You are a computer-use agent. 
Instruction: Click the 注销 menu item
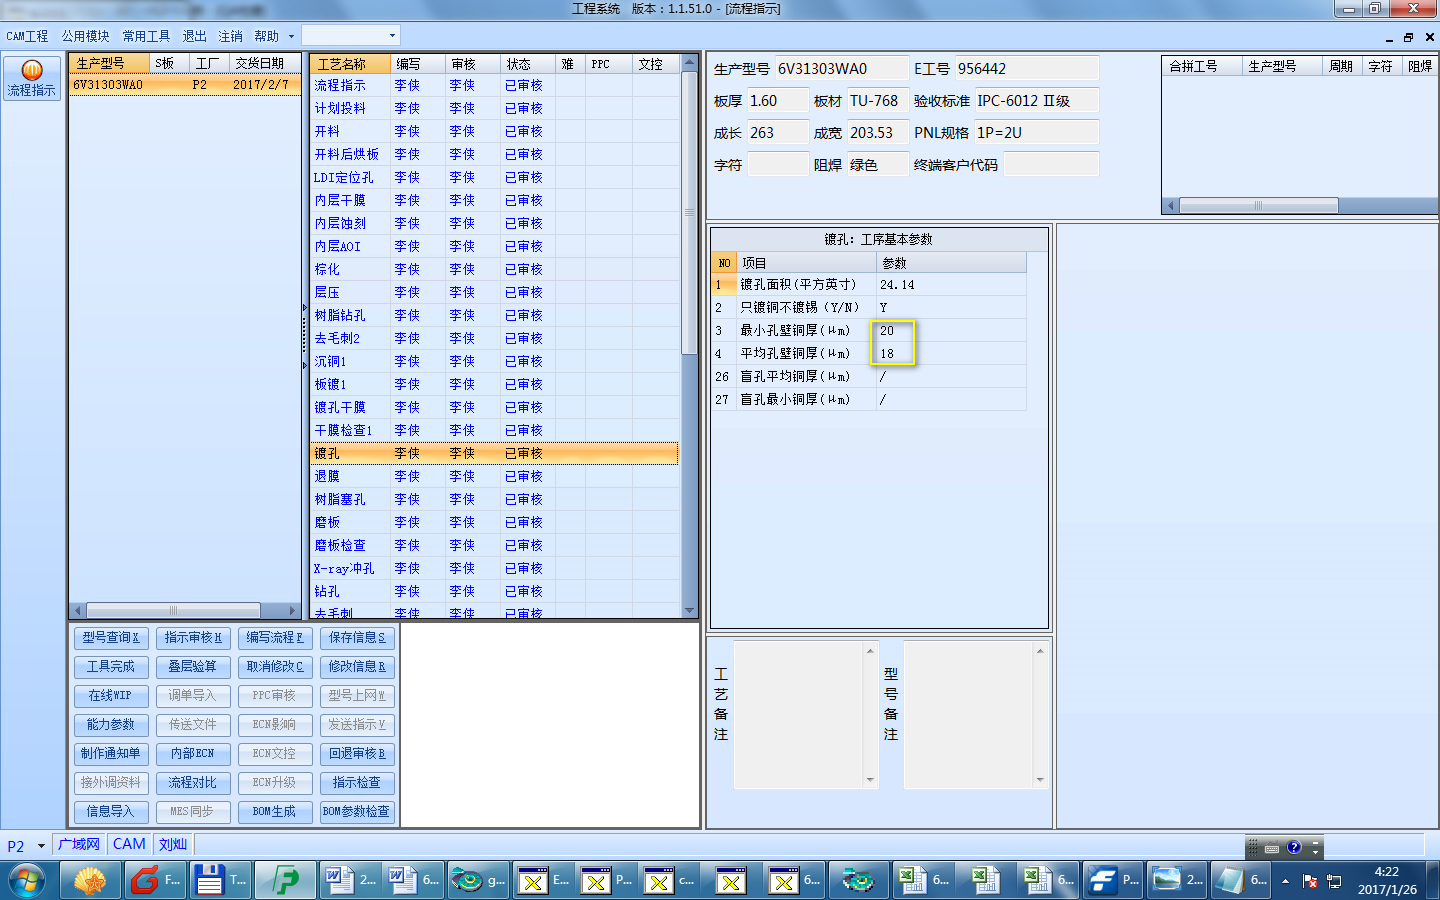[230, 36]
